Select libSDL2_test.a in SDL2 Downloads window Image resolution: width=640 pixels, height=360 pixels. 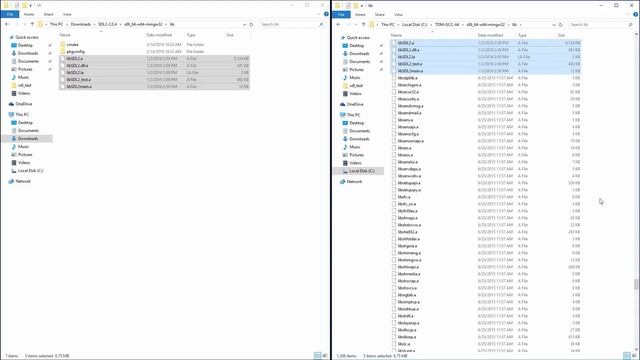(154, 80)
